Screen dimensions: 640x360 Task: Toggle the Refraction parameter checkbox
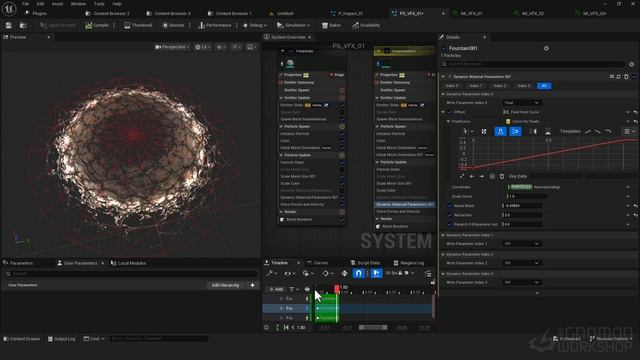(450, 215)
